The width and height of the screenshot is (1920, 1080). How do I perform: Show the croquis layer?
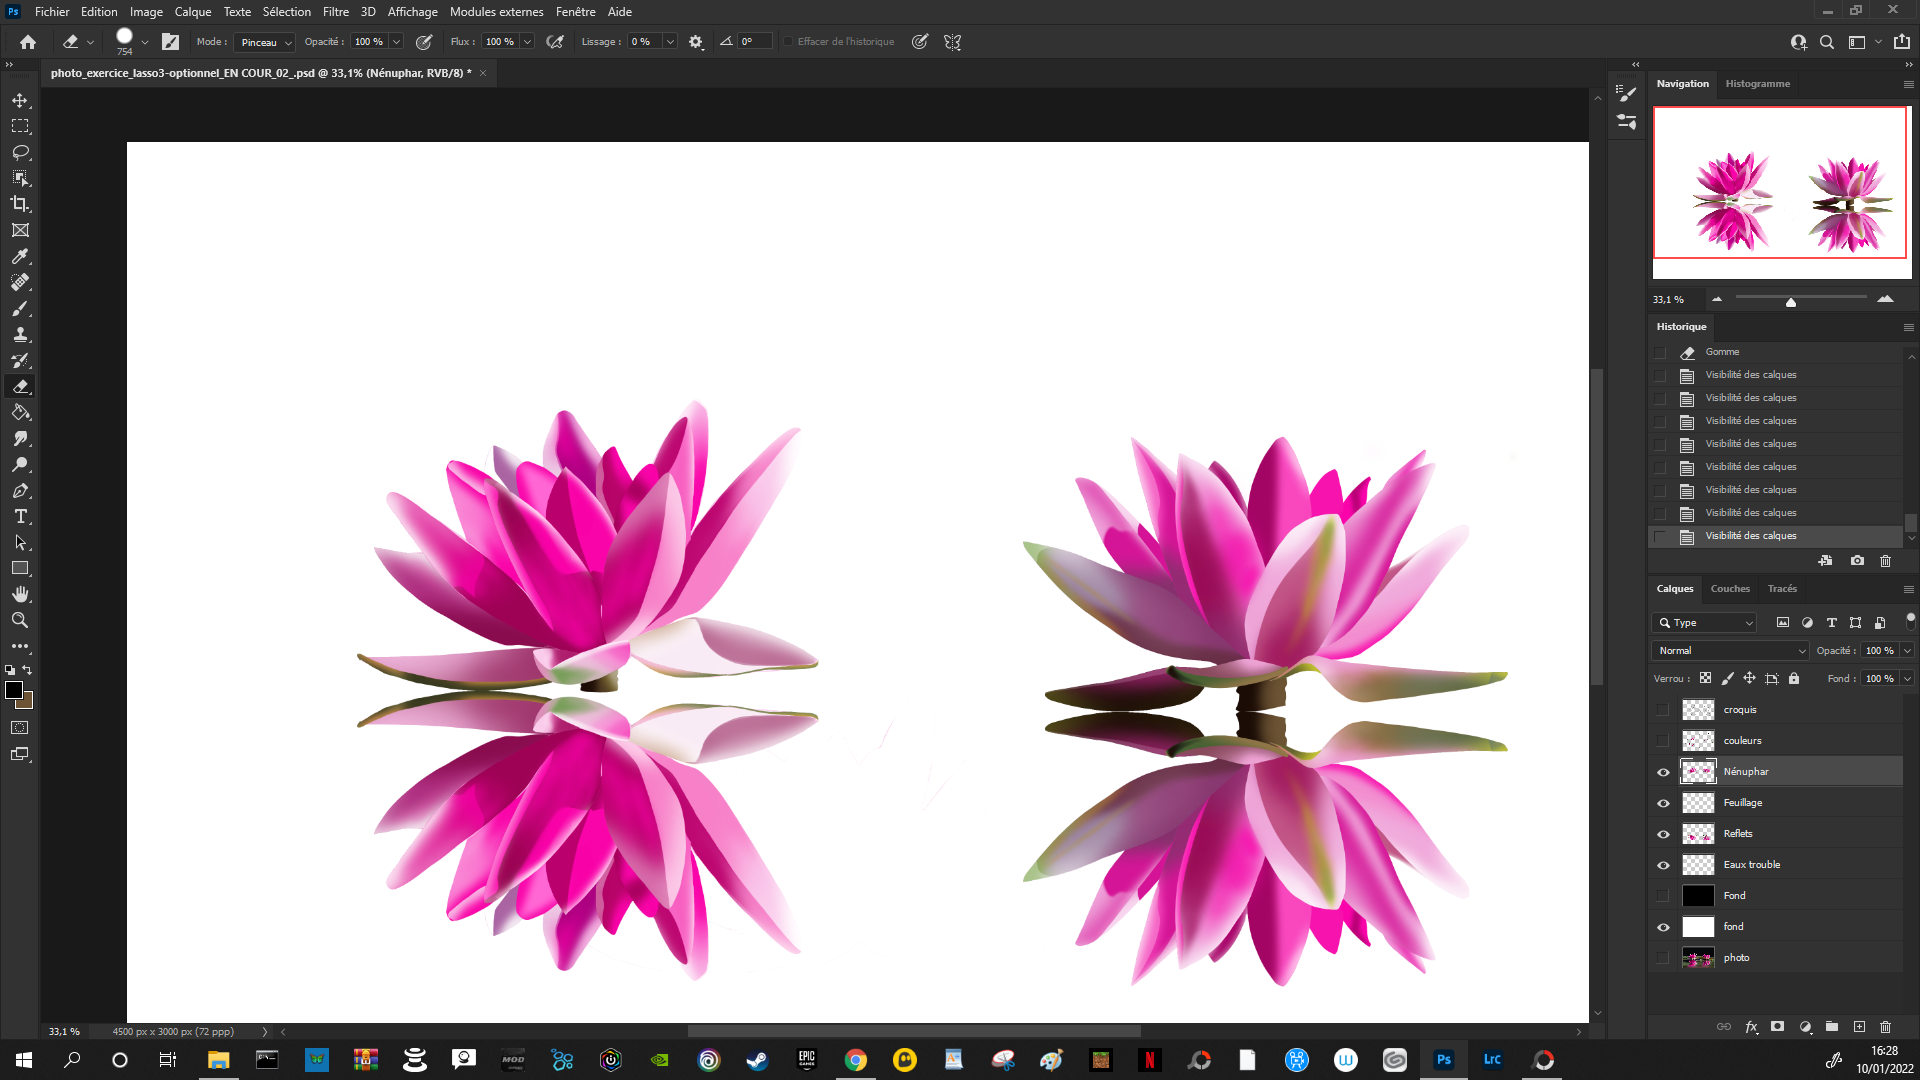click(x=1663, y=710)
